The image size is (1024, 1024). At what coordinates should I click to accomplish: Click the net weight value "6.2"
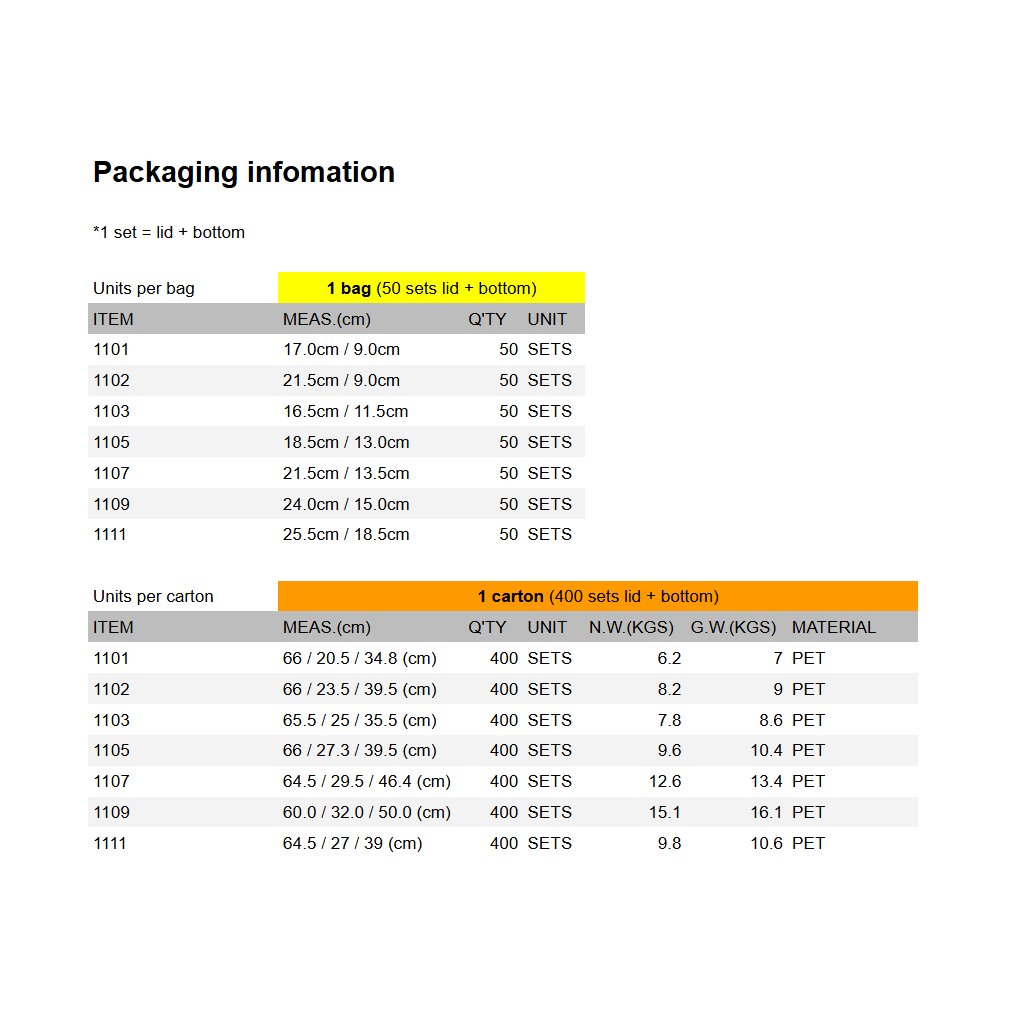pos(670,658)
